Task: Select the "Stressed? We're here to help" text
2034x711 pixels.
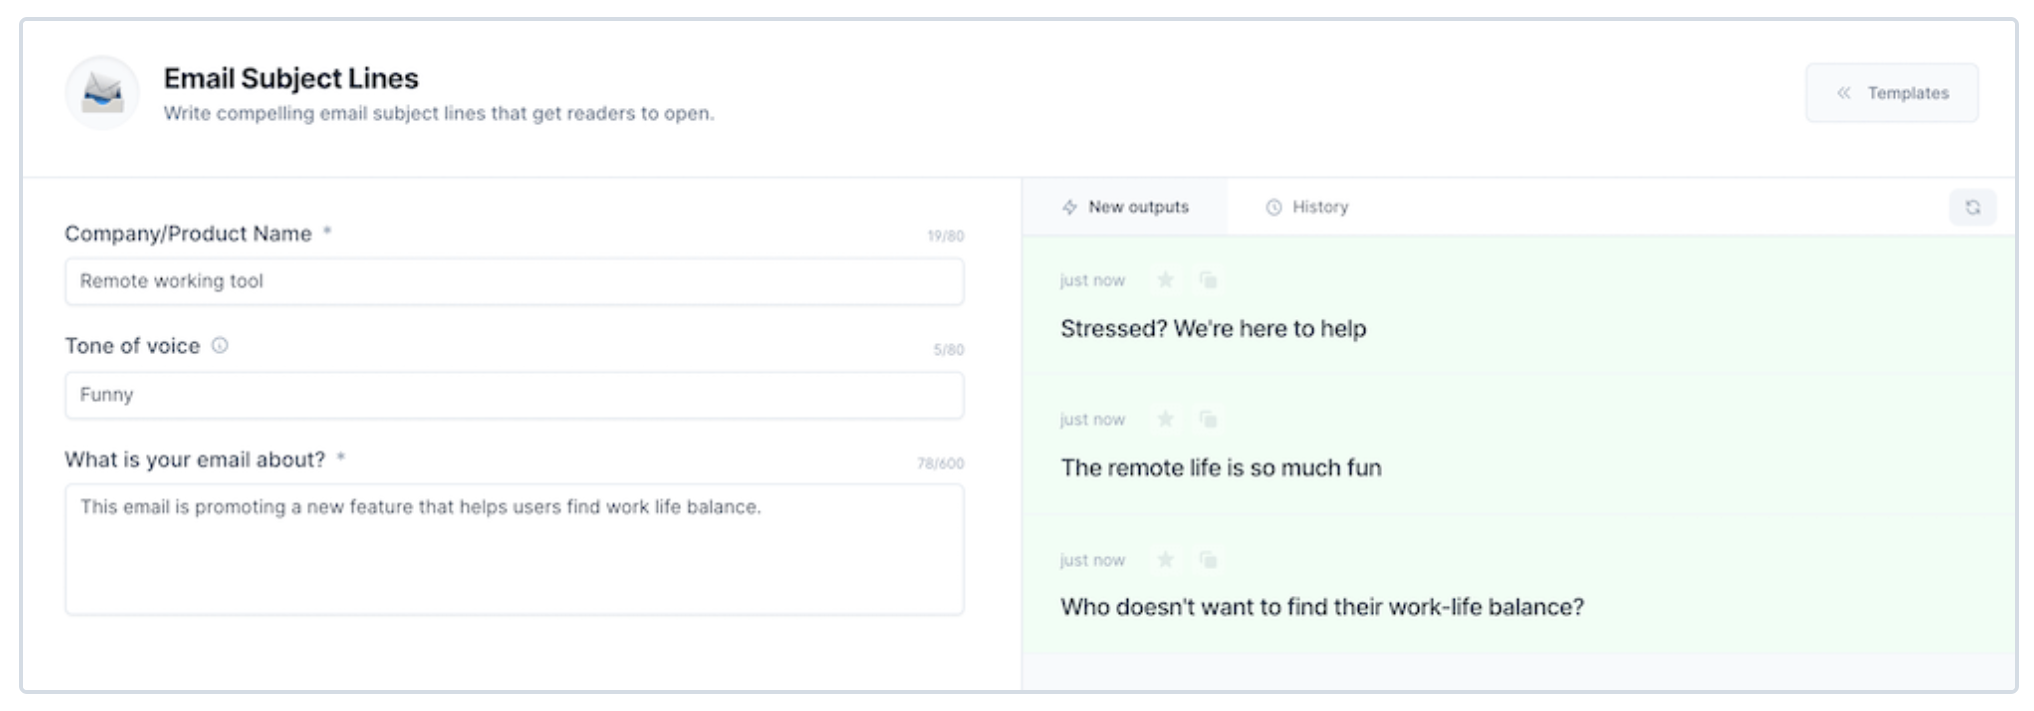Action: [x=1212, y=329]
